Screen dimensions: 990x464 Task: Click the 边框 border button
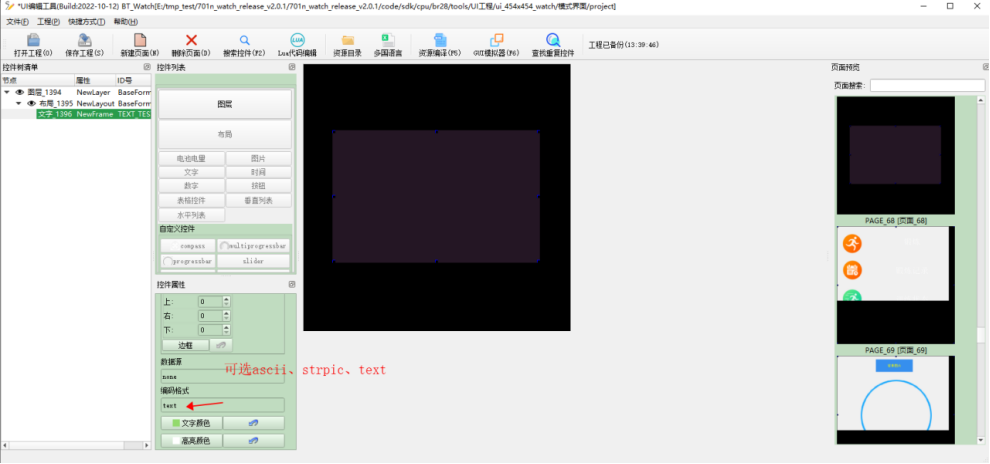pyautogui.click(x=186, y=345)
